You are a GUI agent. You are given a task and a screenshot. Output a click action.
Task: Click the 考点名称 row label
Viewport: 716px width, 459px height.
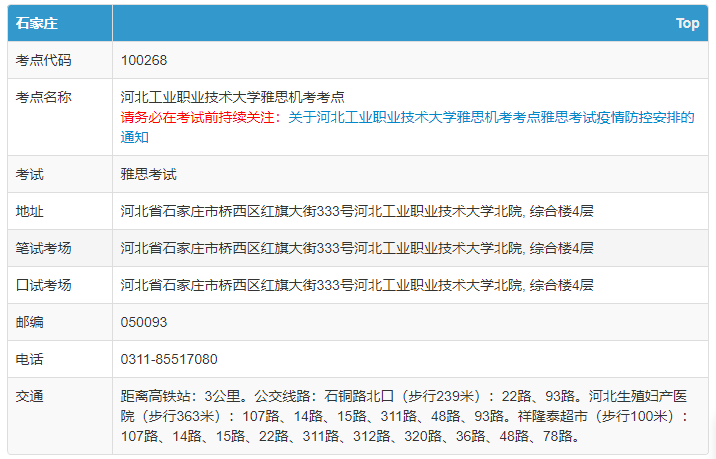(43, 97)
